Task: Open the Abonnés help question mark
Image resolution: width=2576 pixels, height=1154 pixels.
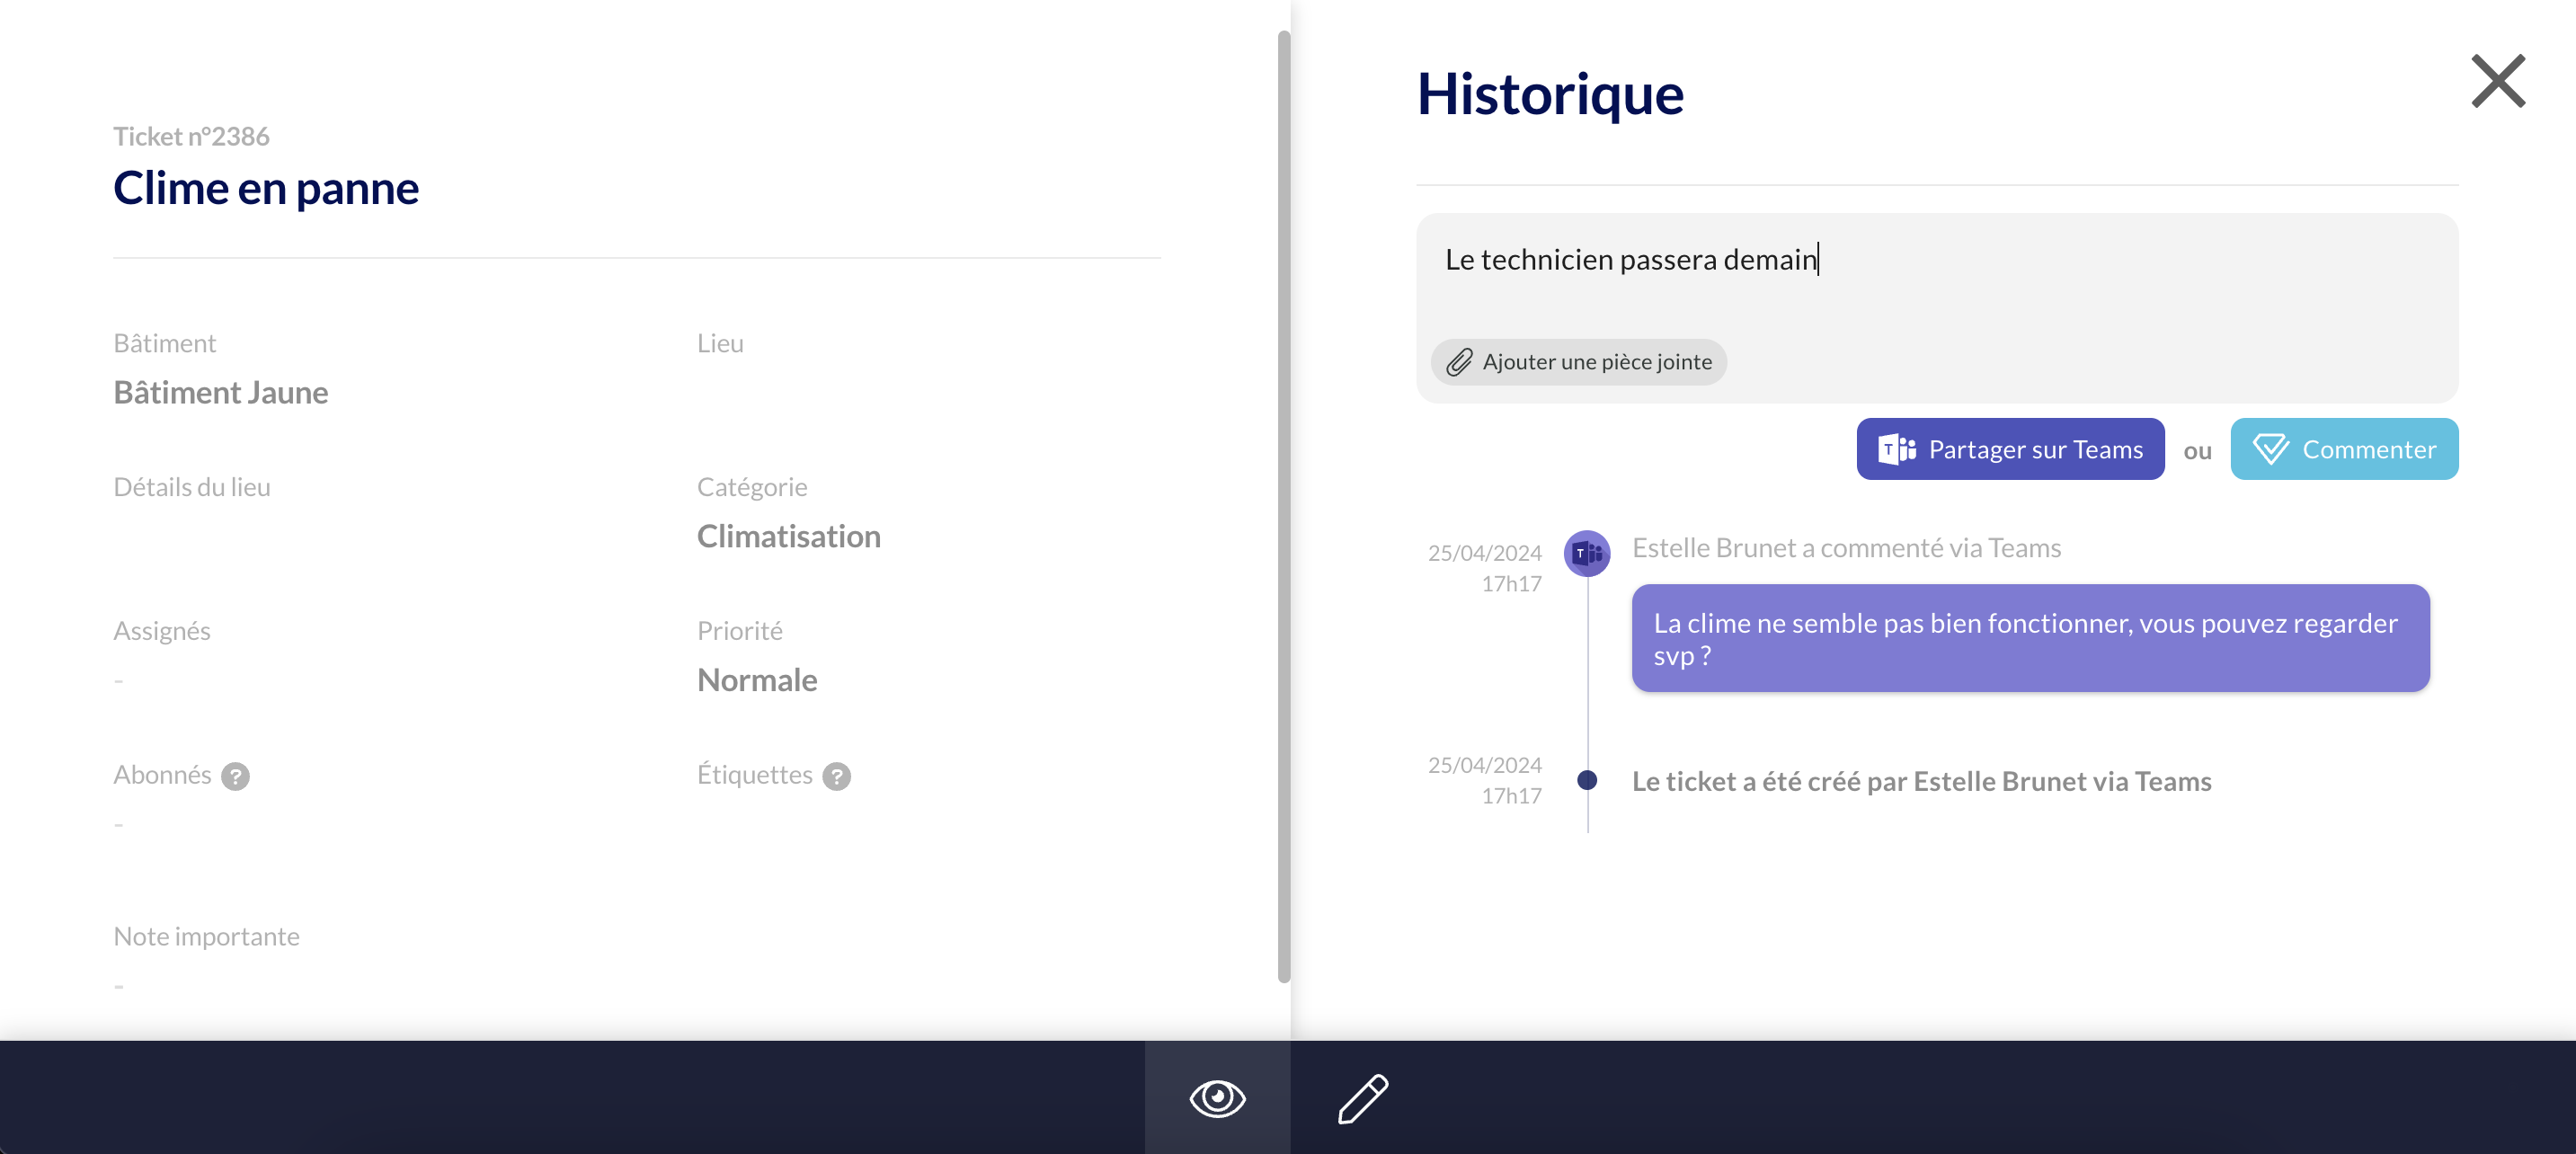Action: click(235, 776)
